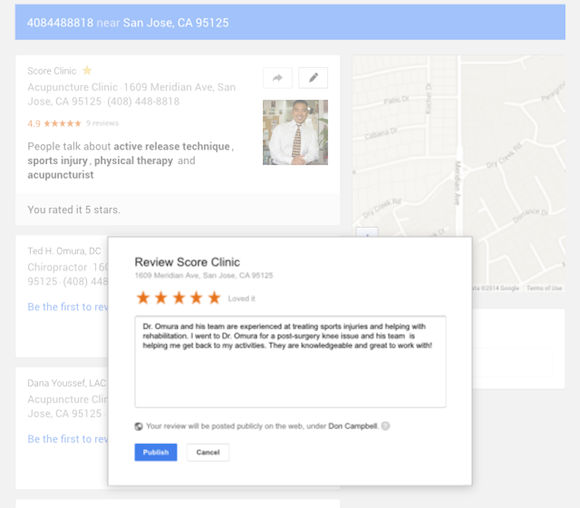
Task: Select the second star in review dialog
Action: (x=161, y=297)
